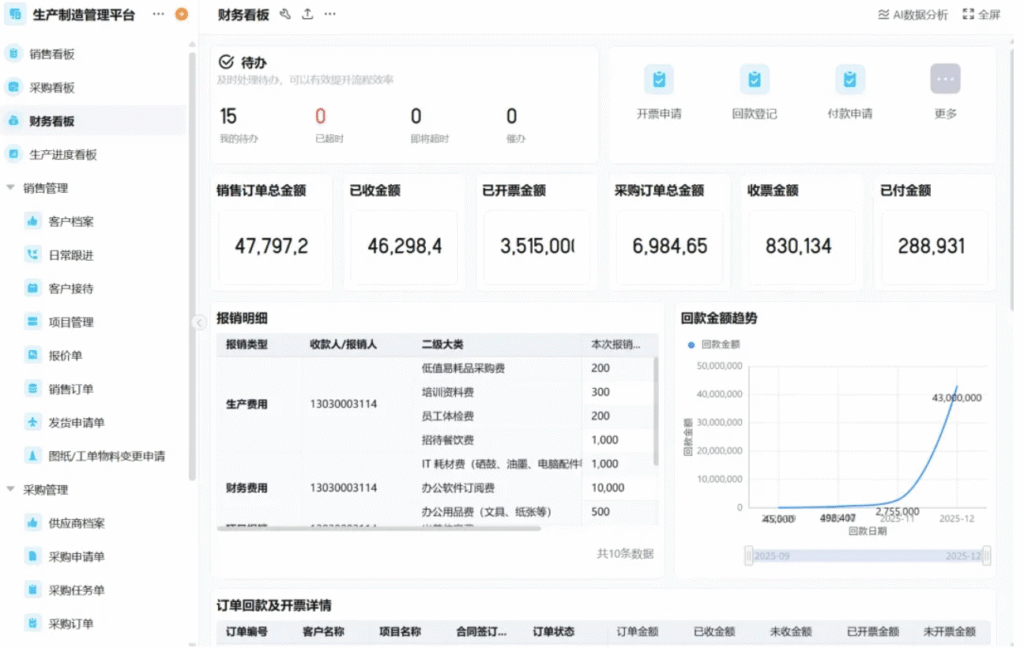Collapse the 销售管理 sidebar group

pyautogui.click(x=11, y=188)
